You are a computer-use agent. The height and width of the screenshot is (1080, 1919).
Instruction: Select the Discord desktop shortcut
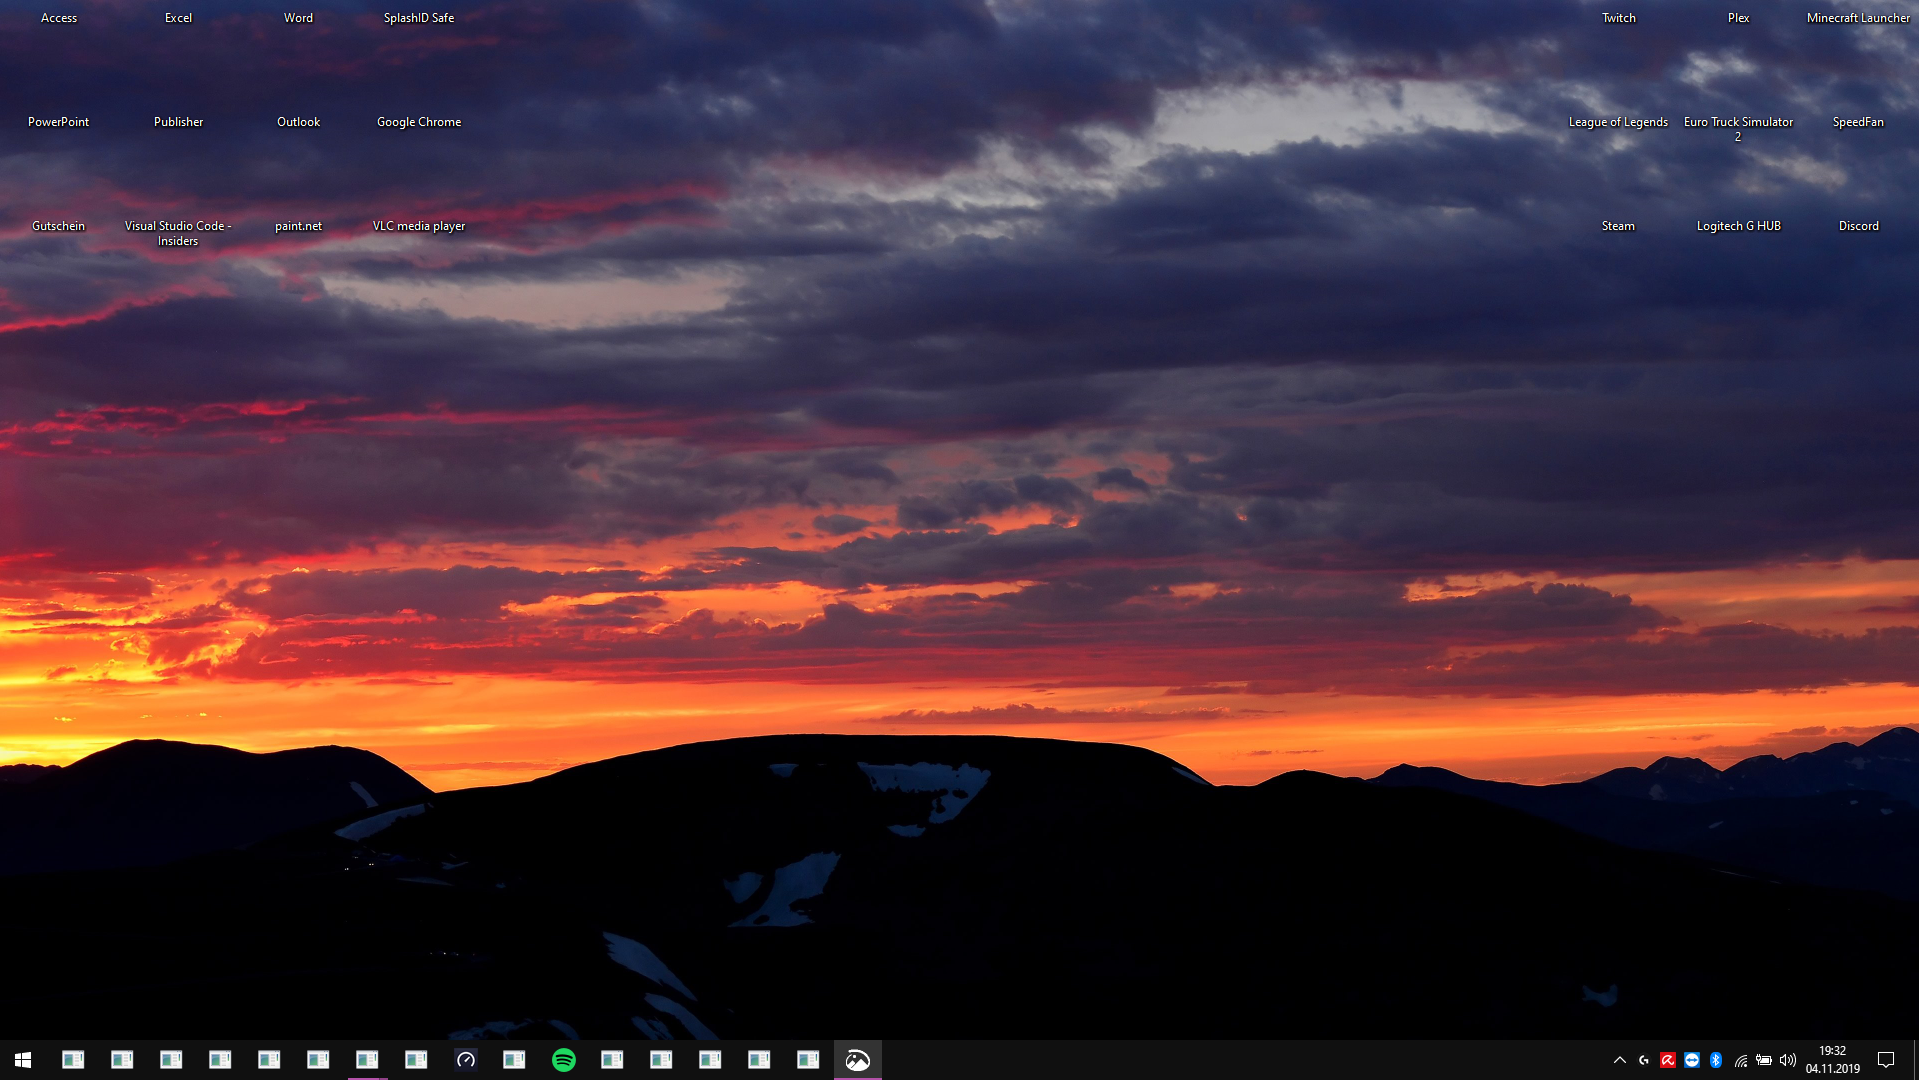coord(1858,226)
